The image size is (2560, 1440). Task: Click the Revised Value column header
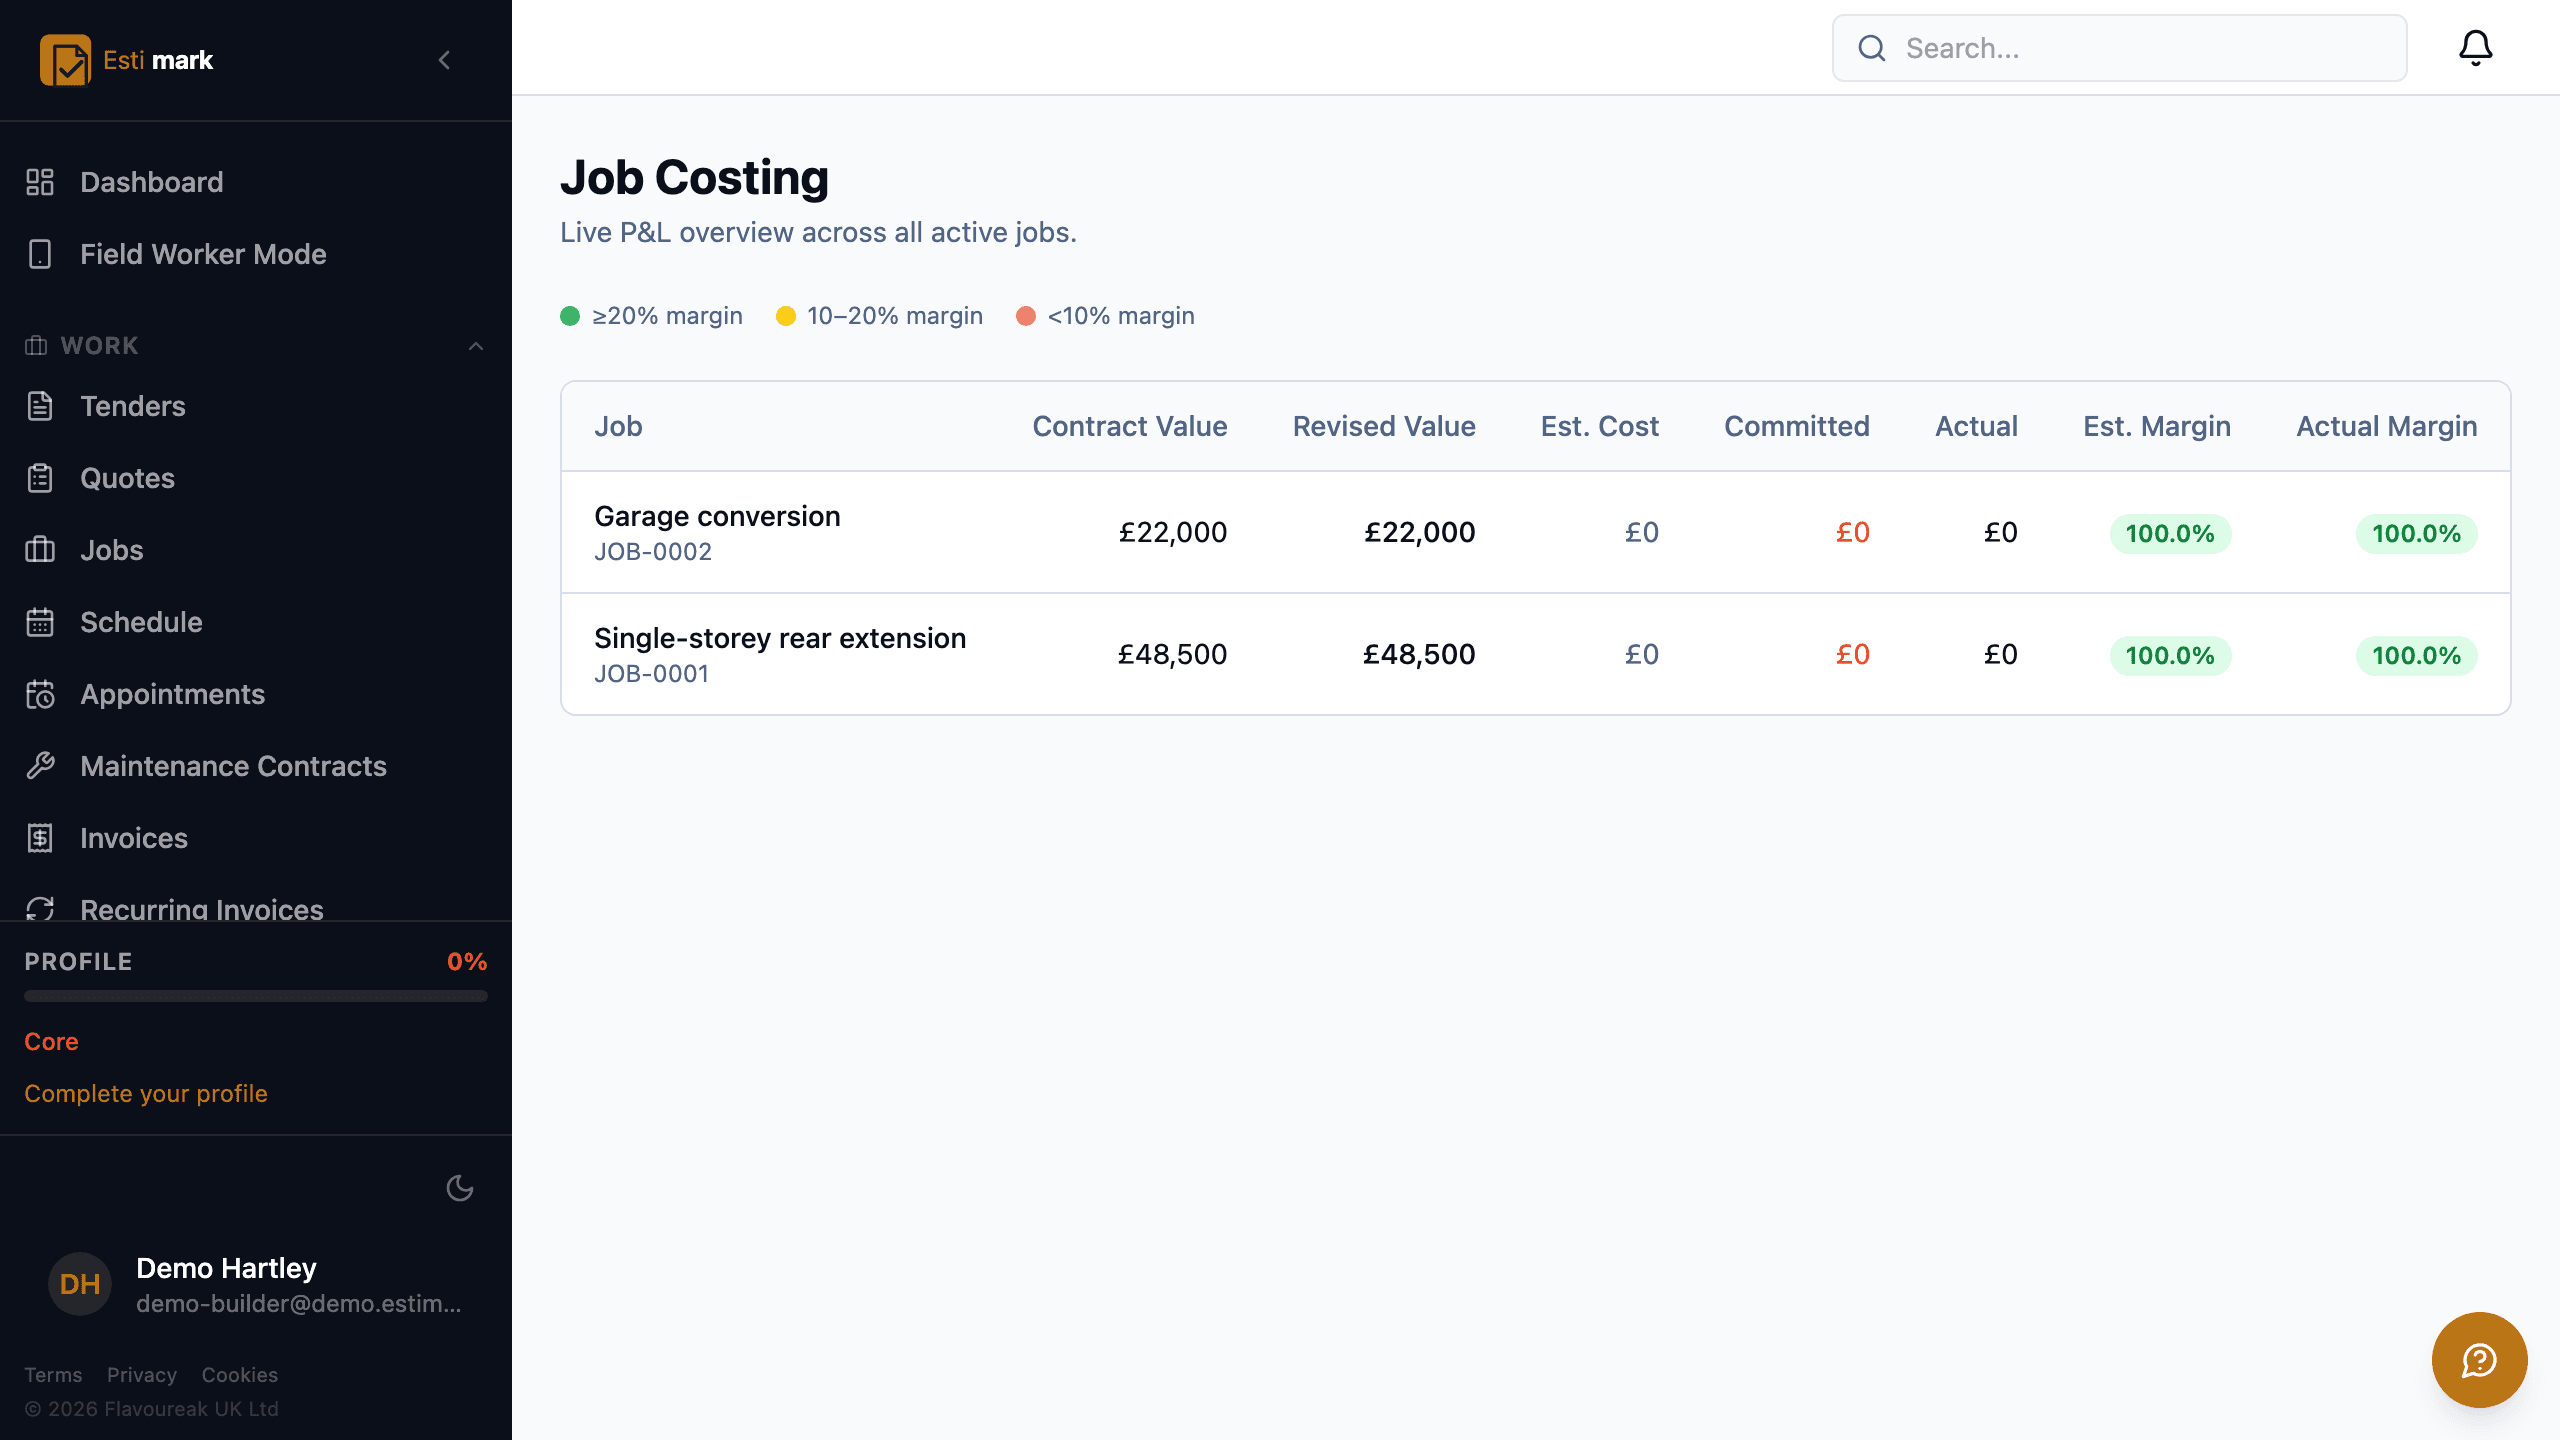1384,426
